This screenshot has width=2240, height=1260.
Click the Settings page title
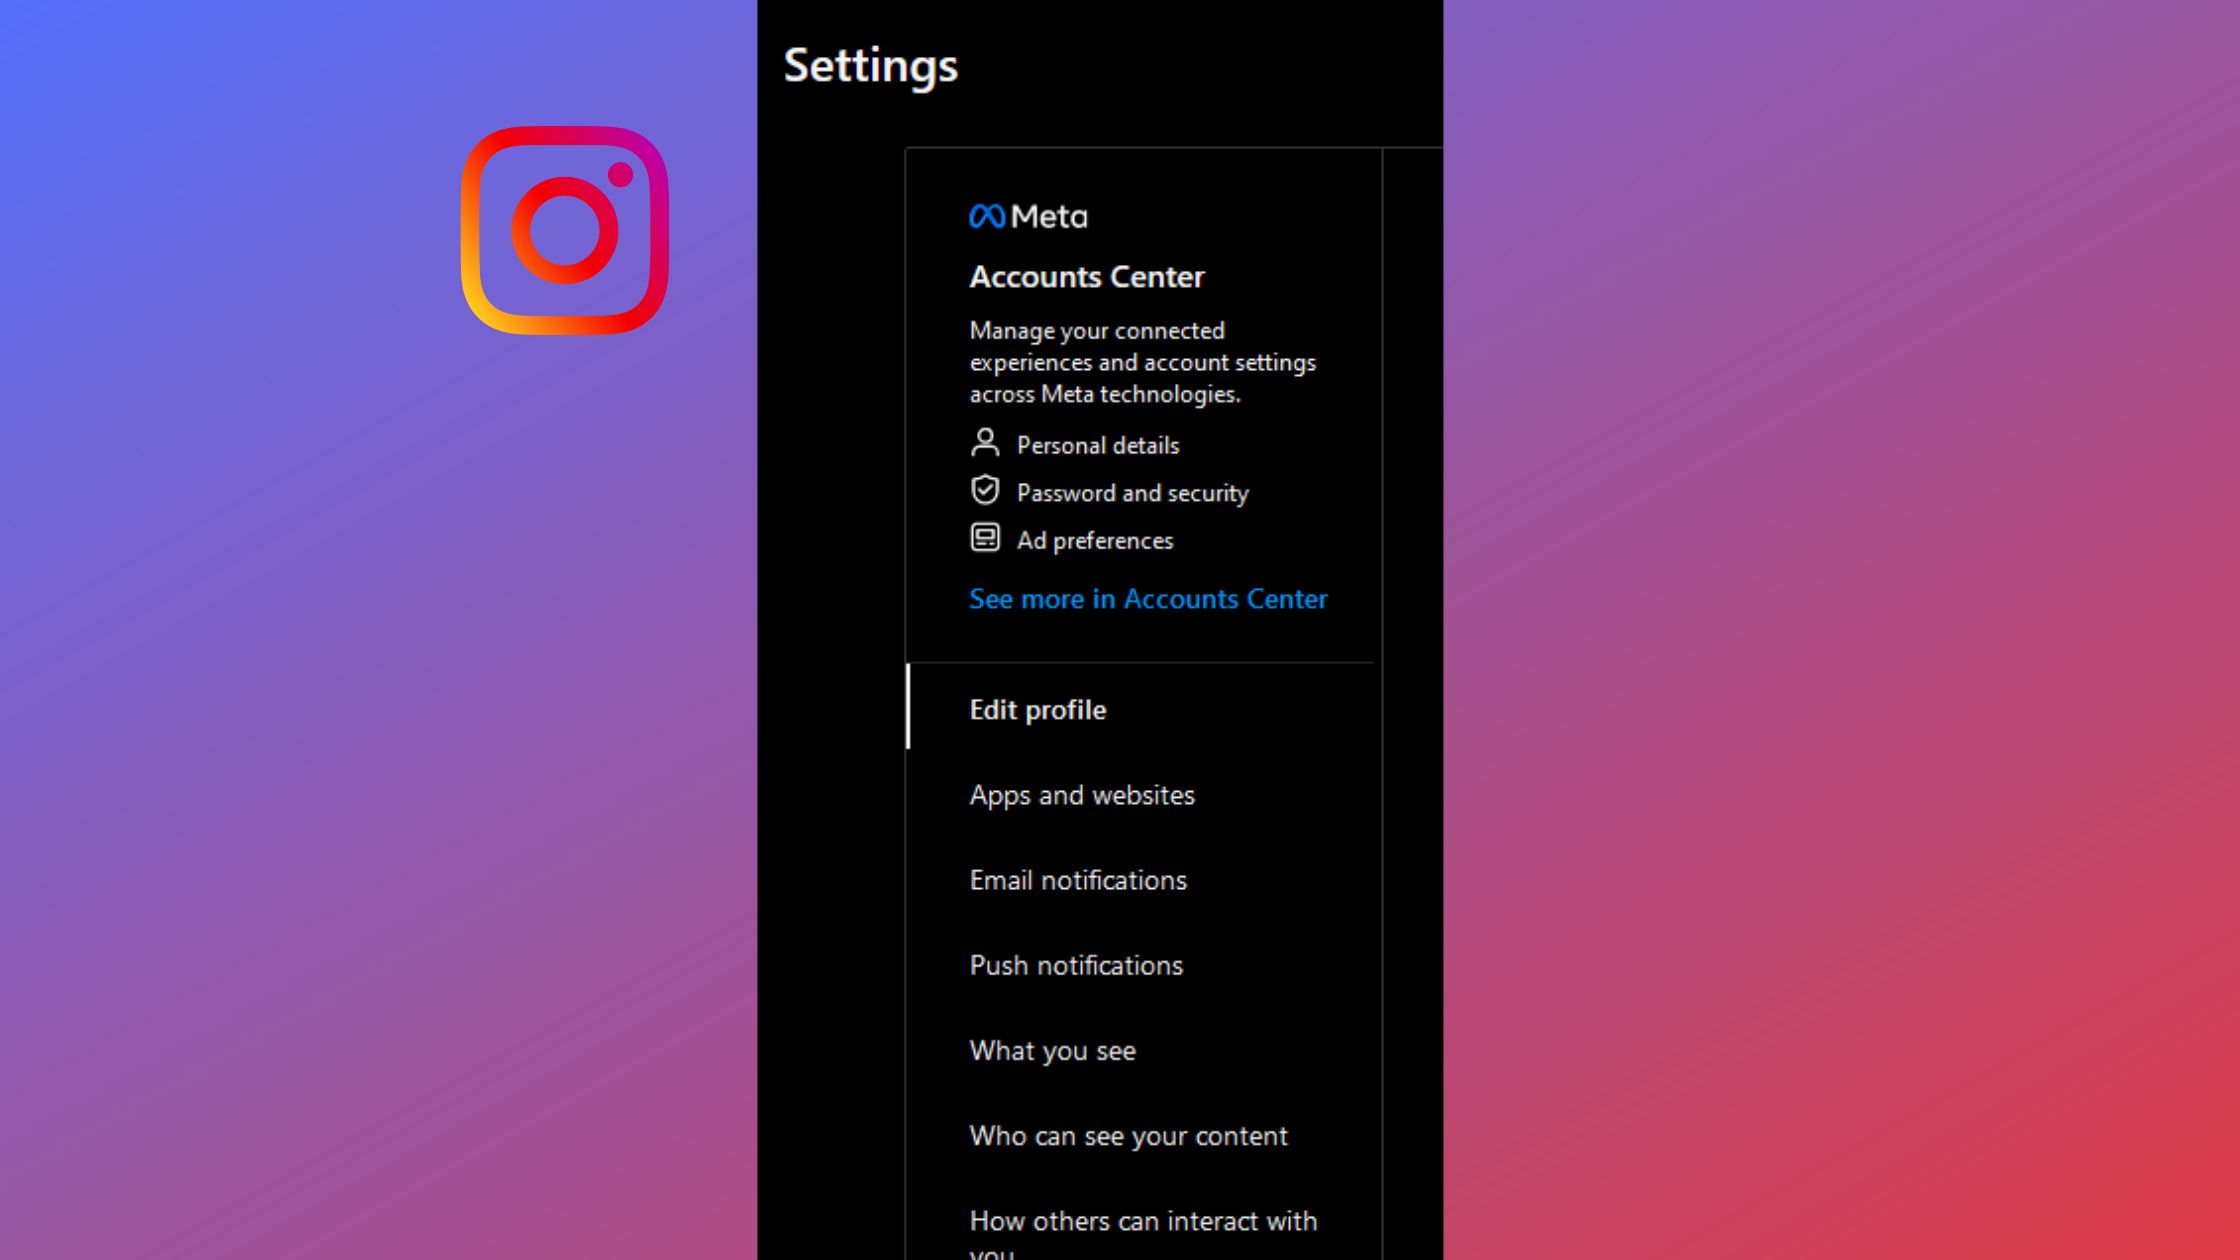870,66
